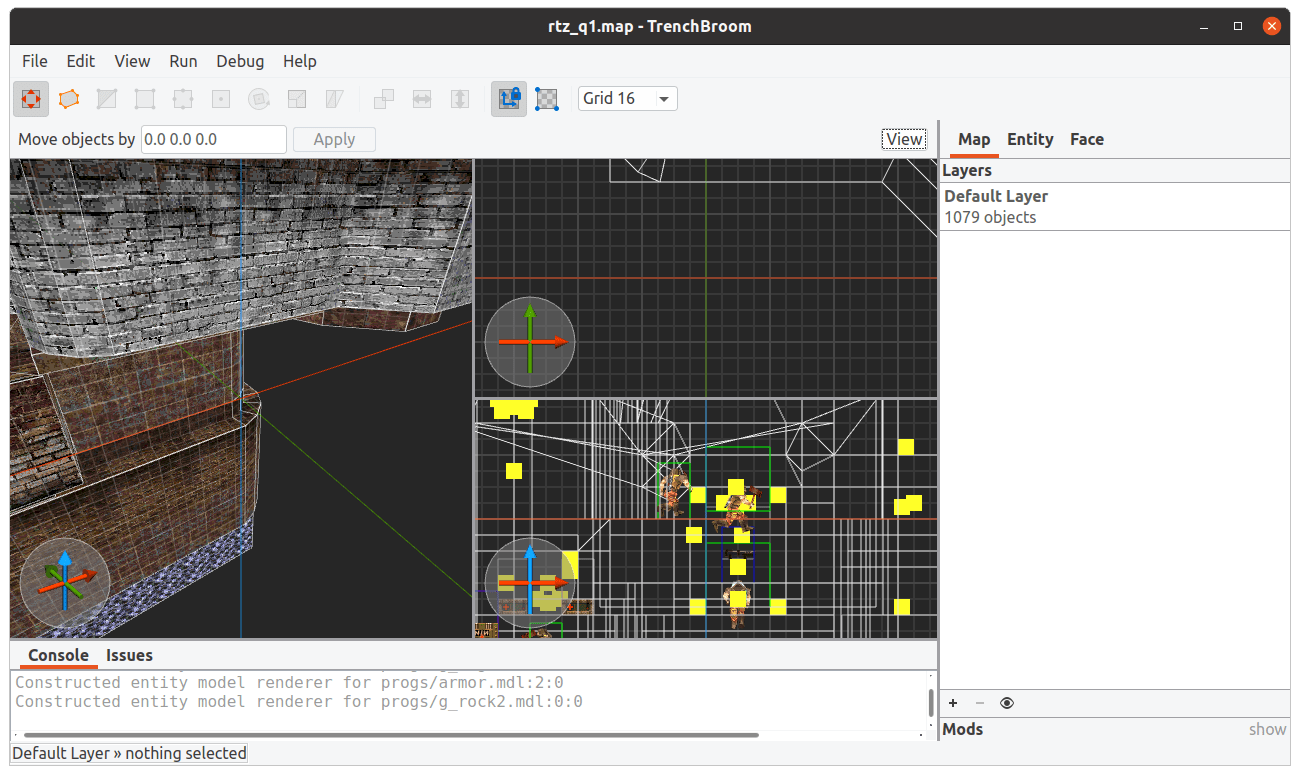Toggle the texture lock button
The image size is (1300, 775).
pyautogui.click(x=509, y=99)
